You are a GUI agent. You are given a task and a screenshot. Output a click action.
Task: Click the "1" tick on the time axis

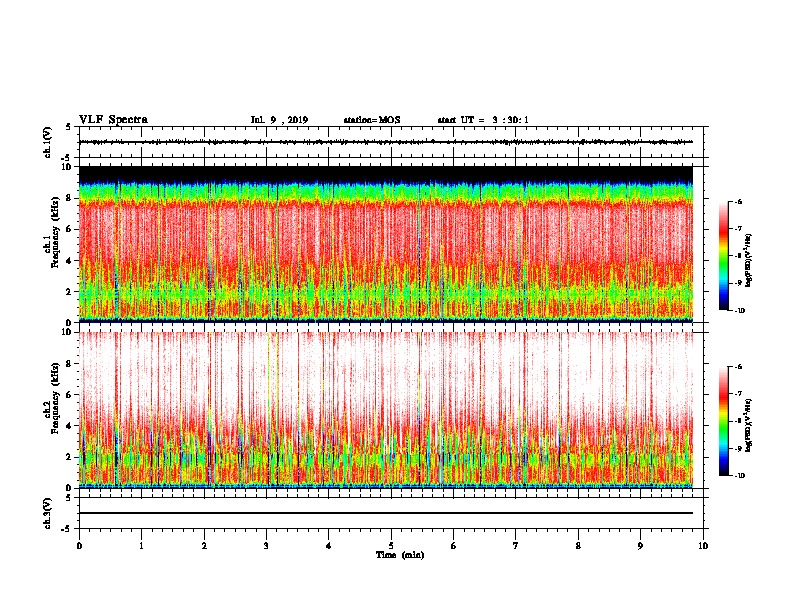pyautogui.click(x=141, y=546)
